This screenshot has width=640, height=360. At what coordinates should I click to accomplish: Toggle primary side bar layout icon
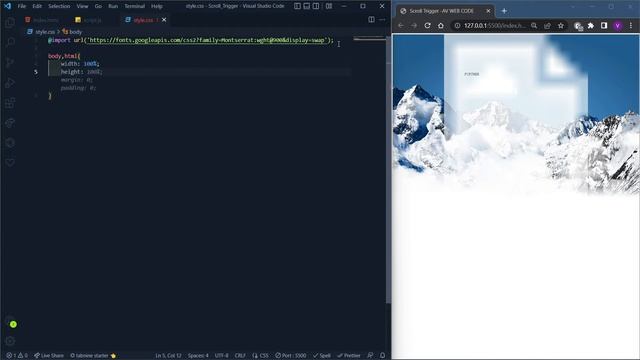tap(297, 6)
